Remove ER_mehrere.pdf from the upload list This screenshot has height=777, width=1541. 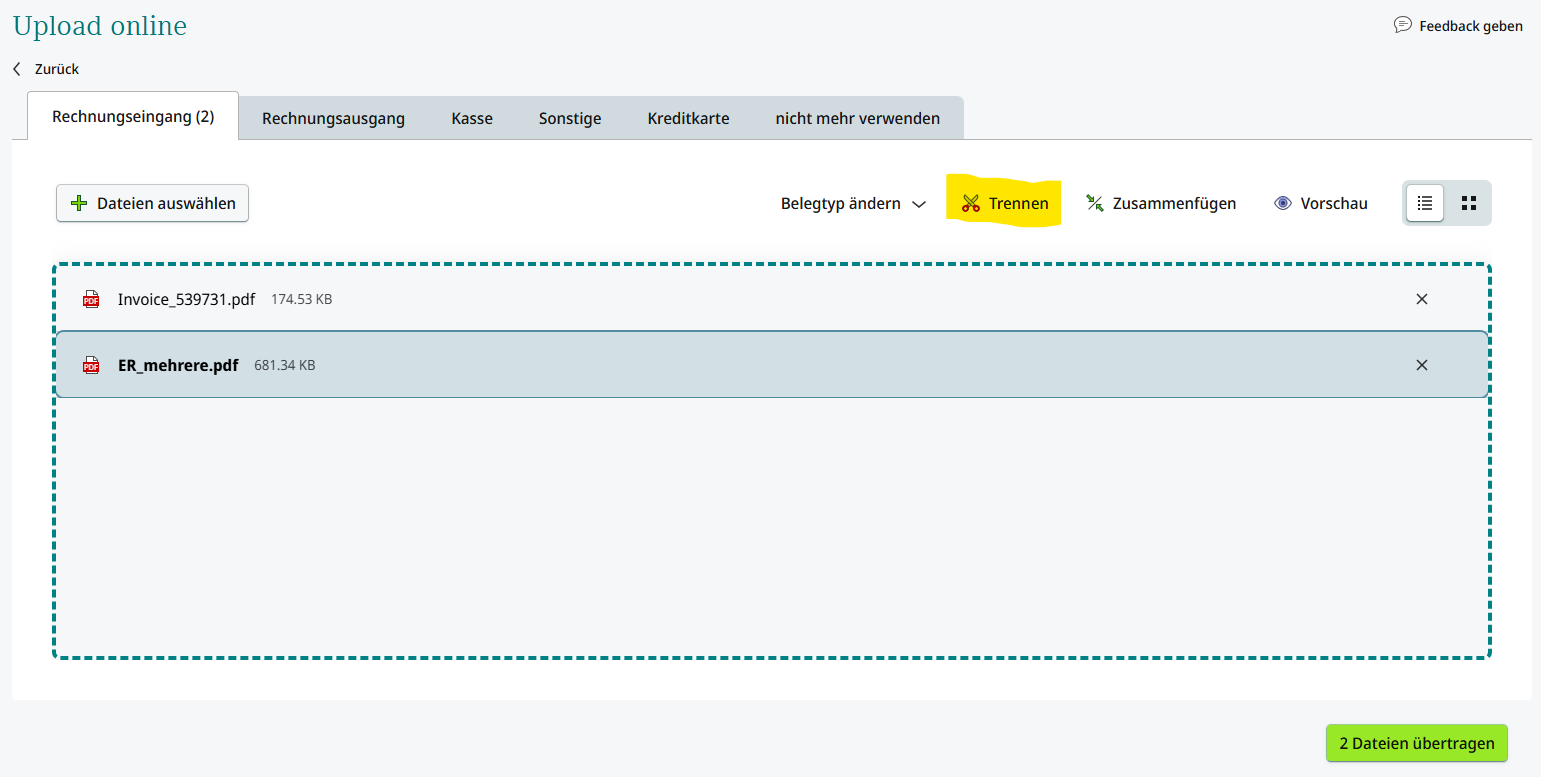1421,365
